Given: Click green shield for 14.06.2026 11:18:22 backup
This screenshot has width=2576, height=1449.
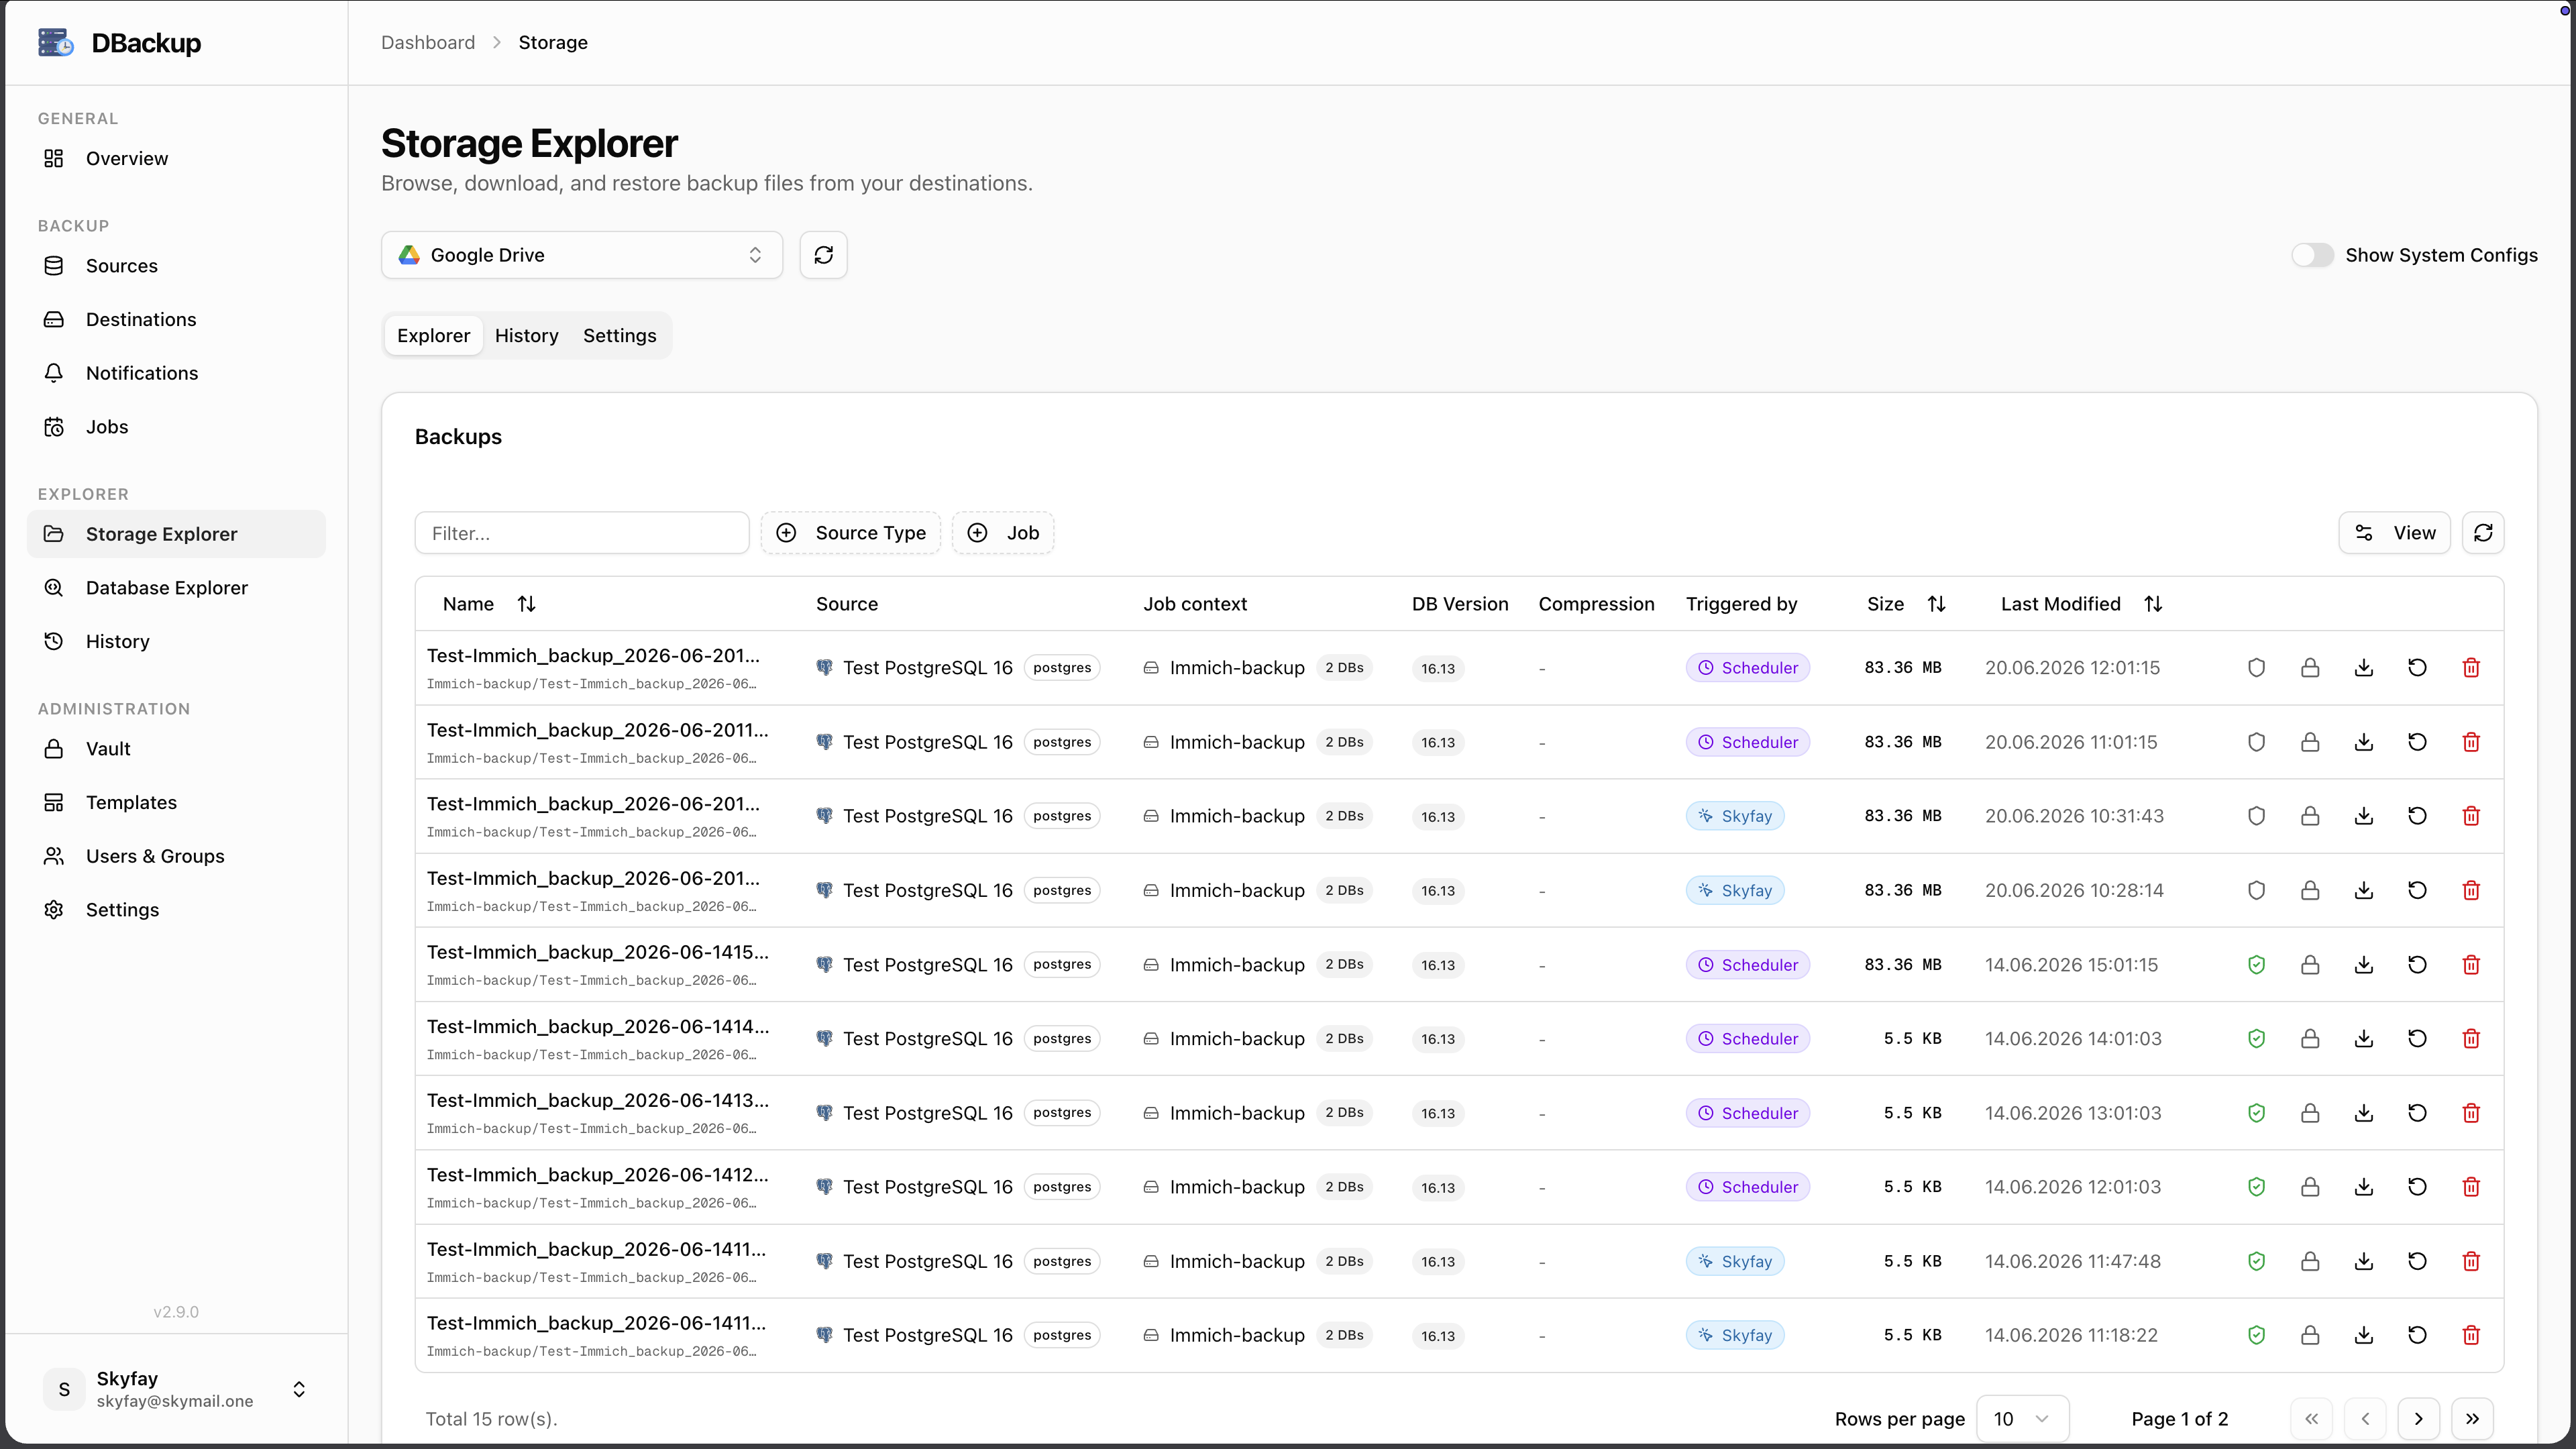Looking at the screenshot, I should pos(2256,1335).
